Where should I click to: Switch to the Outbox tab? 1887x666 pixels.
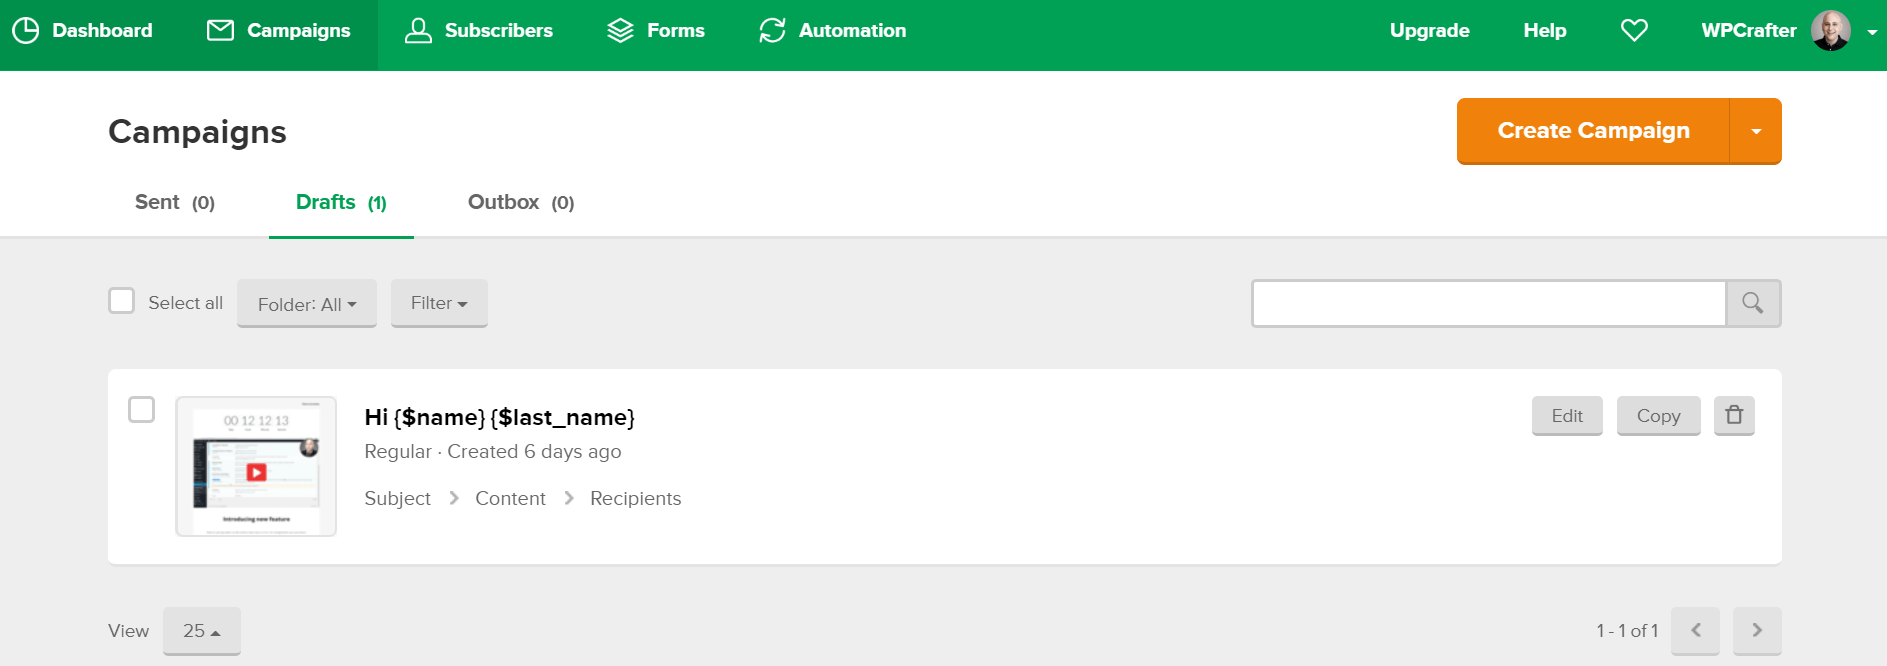[x=521, y=202]
